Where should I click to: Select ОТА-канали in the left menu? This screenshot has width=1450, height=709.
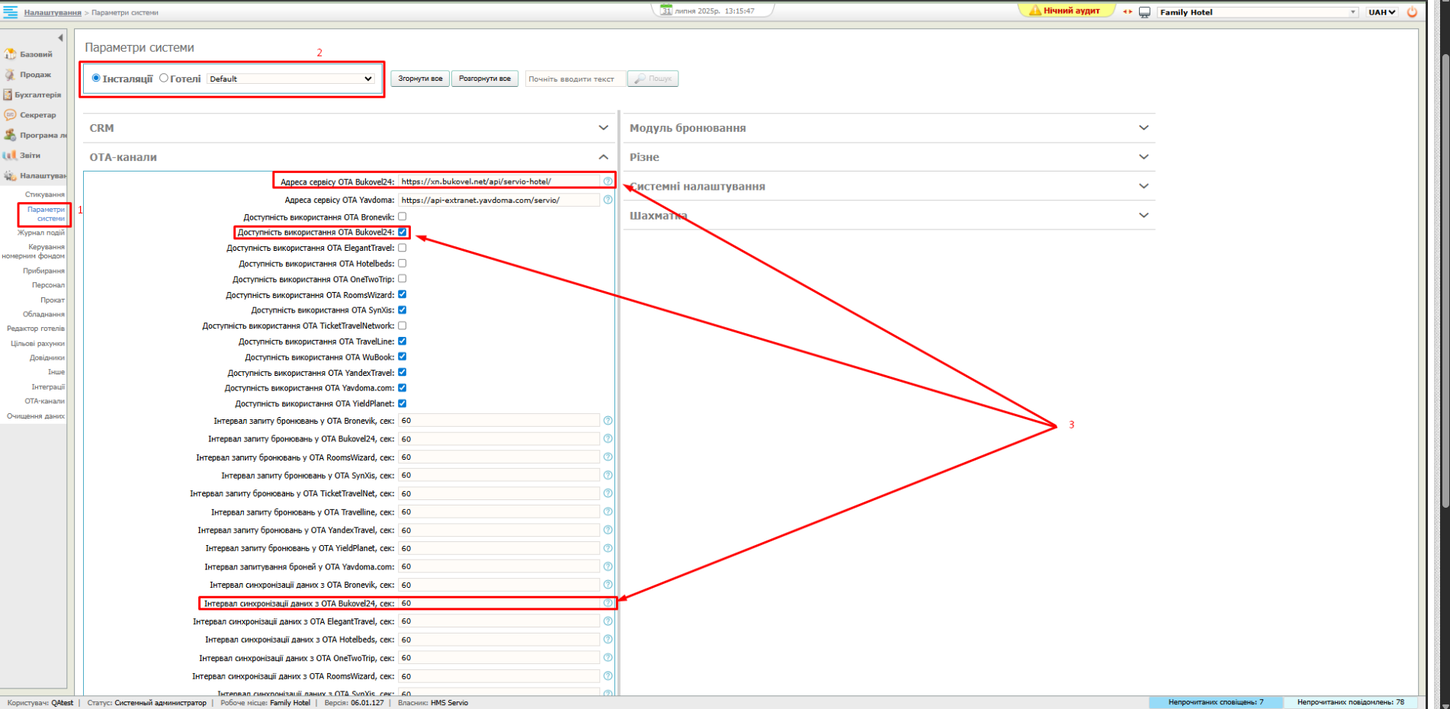pyautogui.click(x=44, y=399)
